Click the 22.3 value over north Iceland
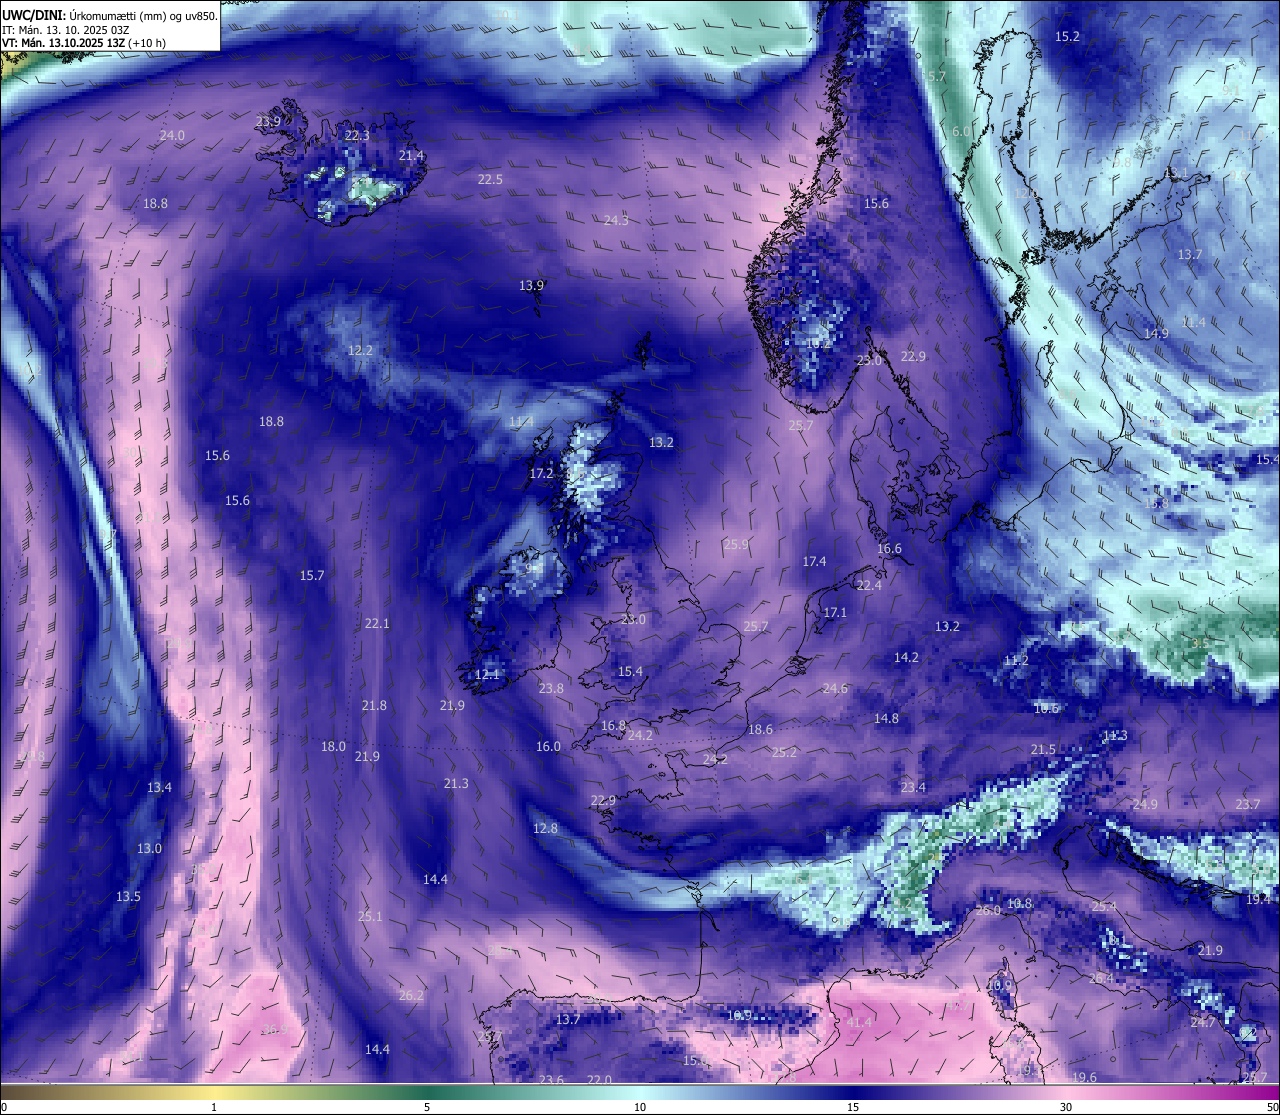The height and width of the screenshot is (1115, 1280). (x=357, y=135)
